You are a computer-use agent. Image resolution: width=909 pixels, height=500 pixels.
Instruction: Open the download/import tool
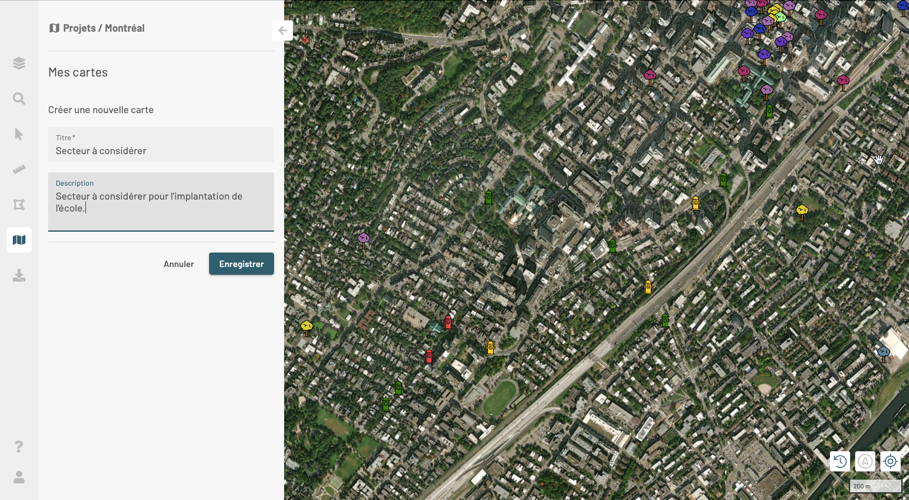[x=19, y=275]
